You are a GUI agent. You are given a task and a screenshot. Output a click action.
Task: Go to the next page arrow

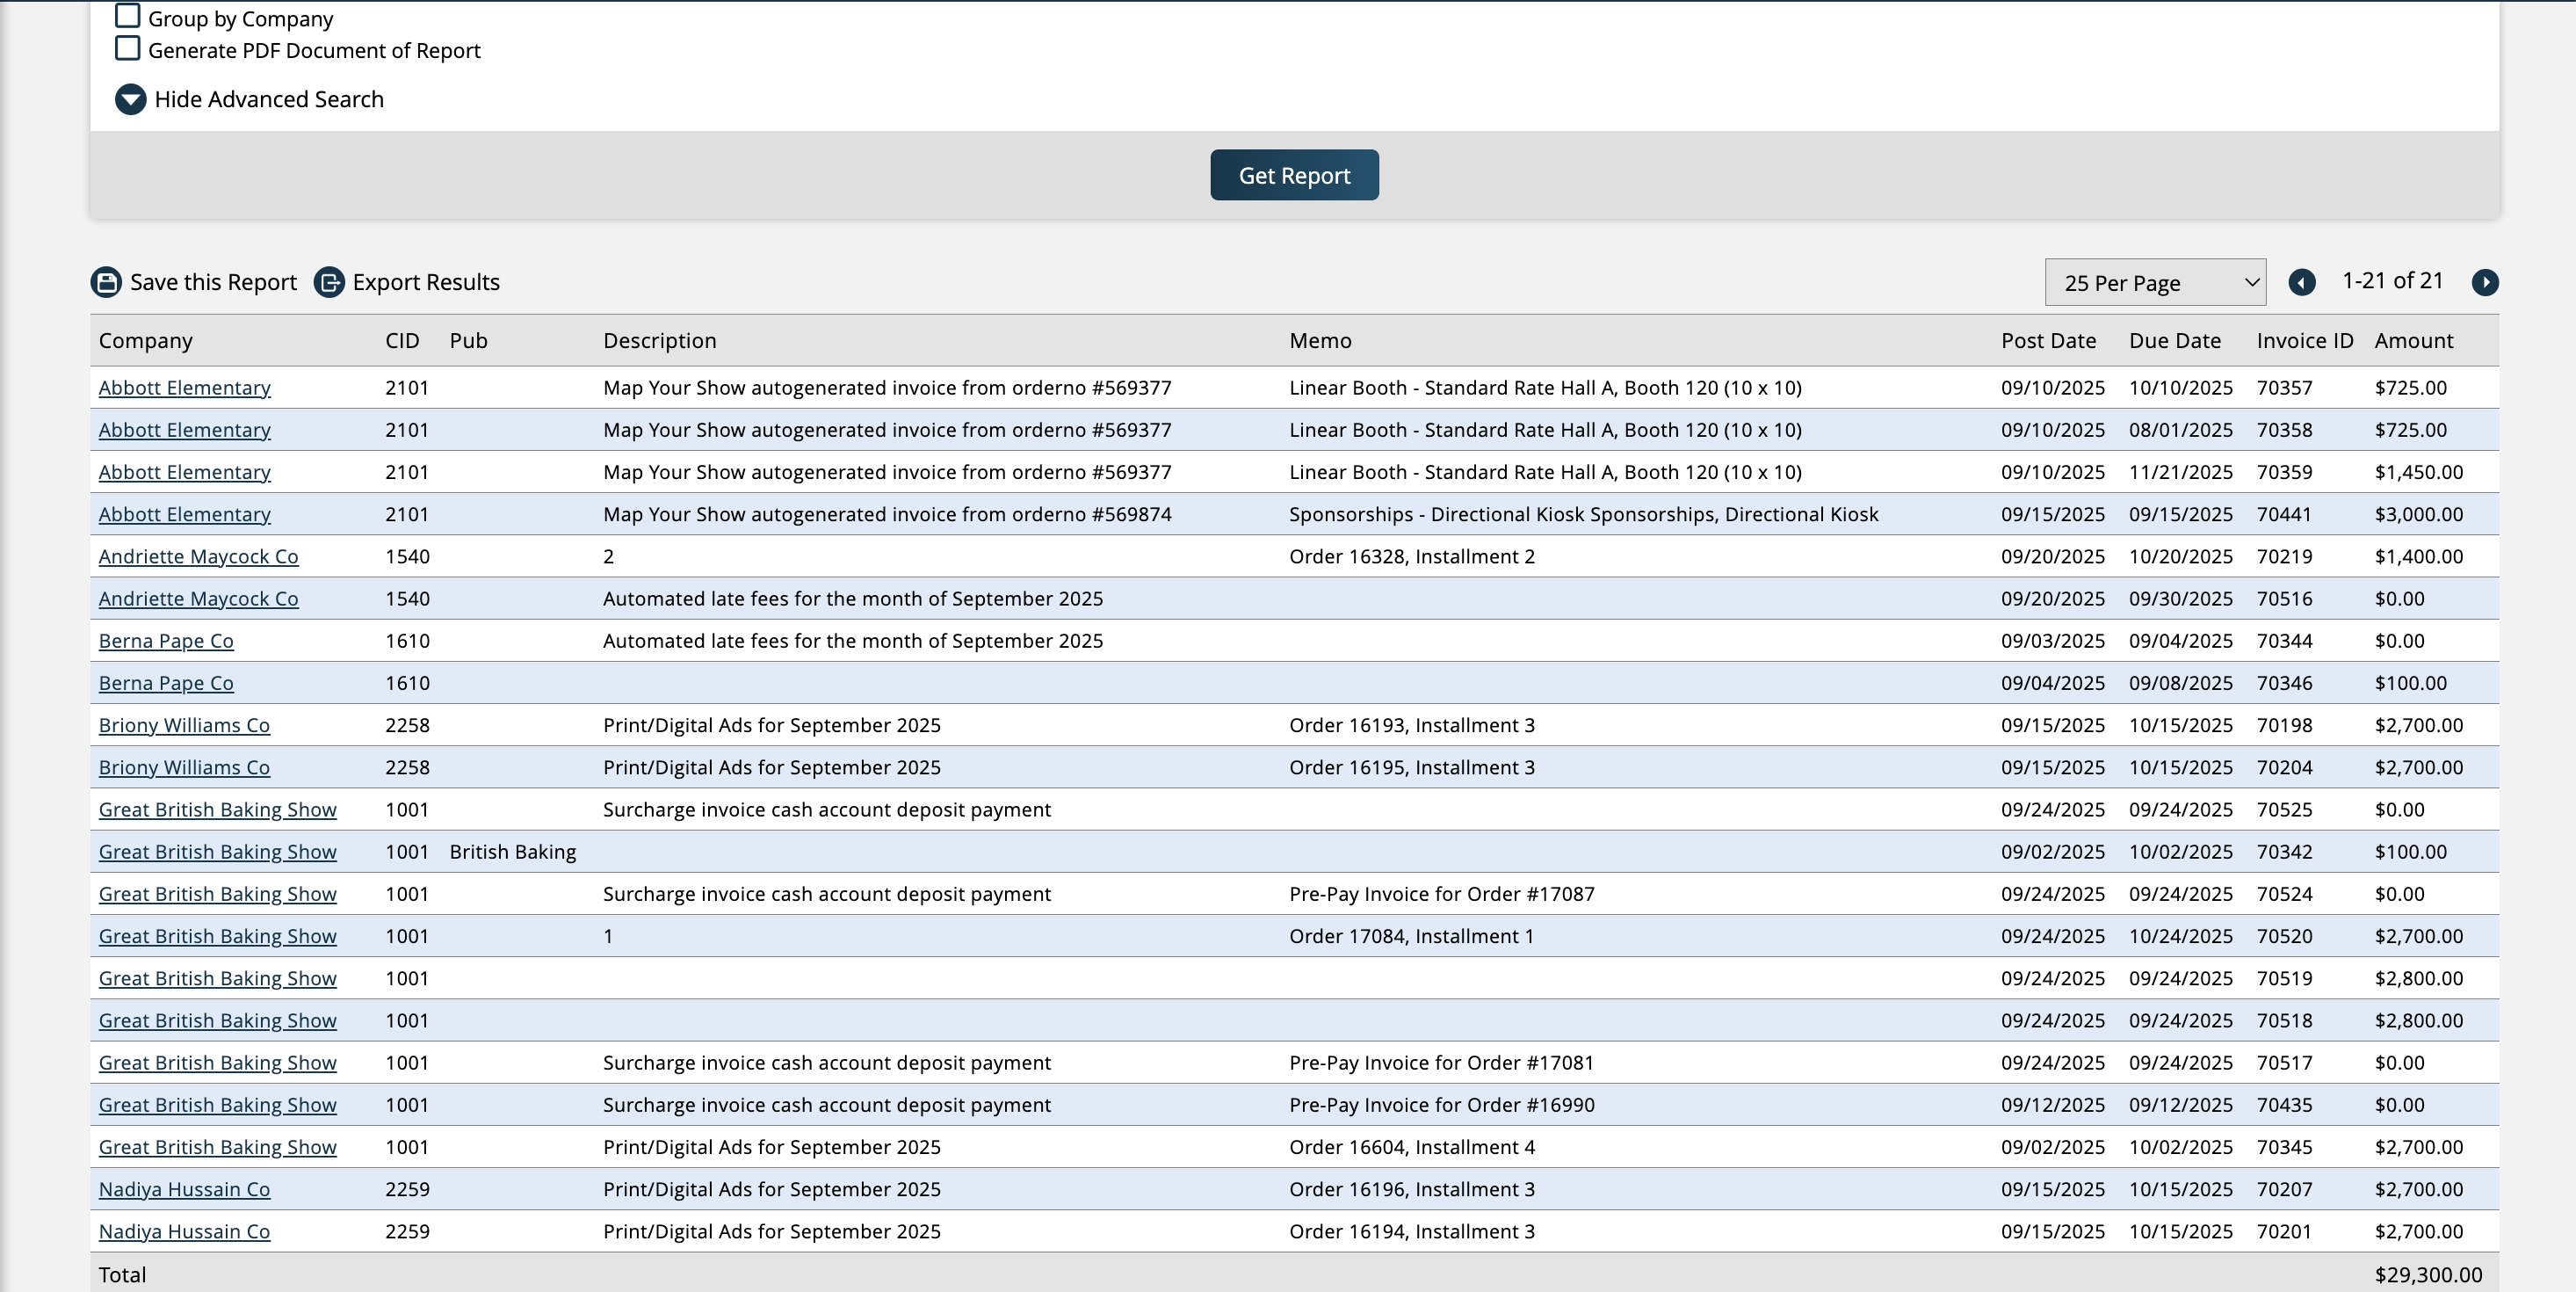click(x=2487, y=282)
